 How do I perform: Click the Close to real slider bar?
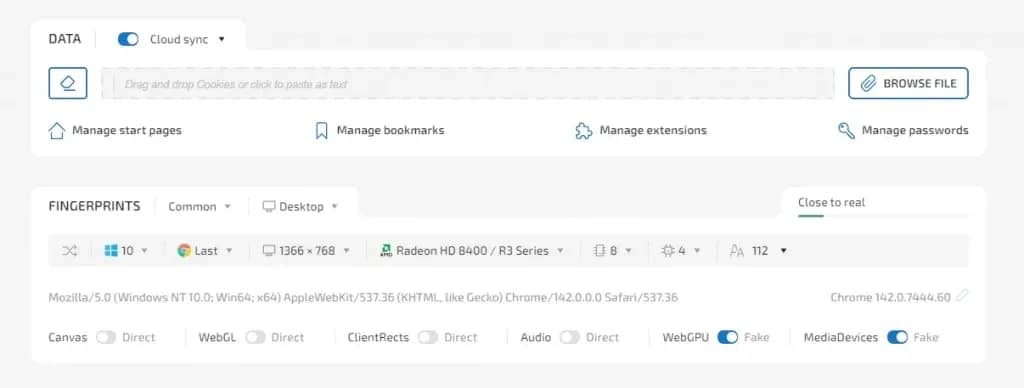point(883,216)
